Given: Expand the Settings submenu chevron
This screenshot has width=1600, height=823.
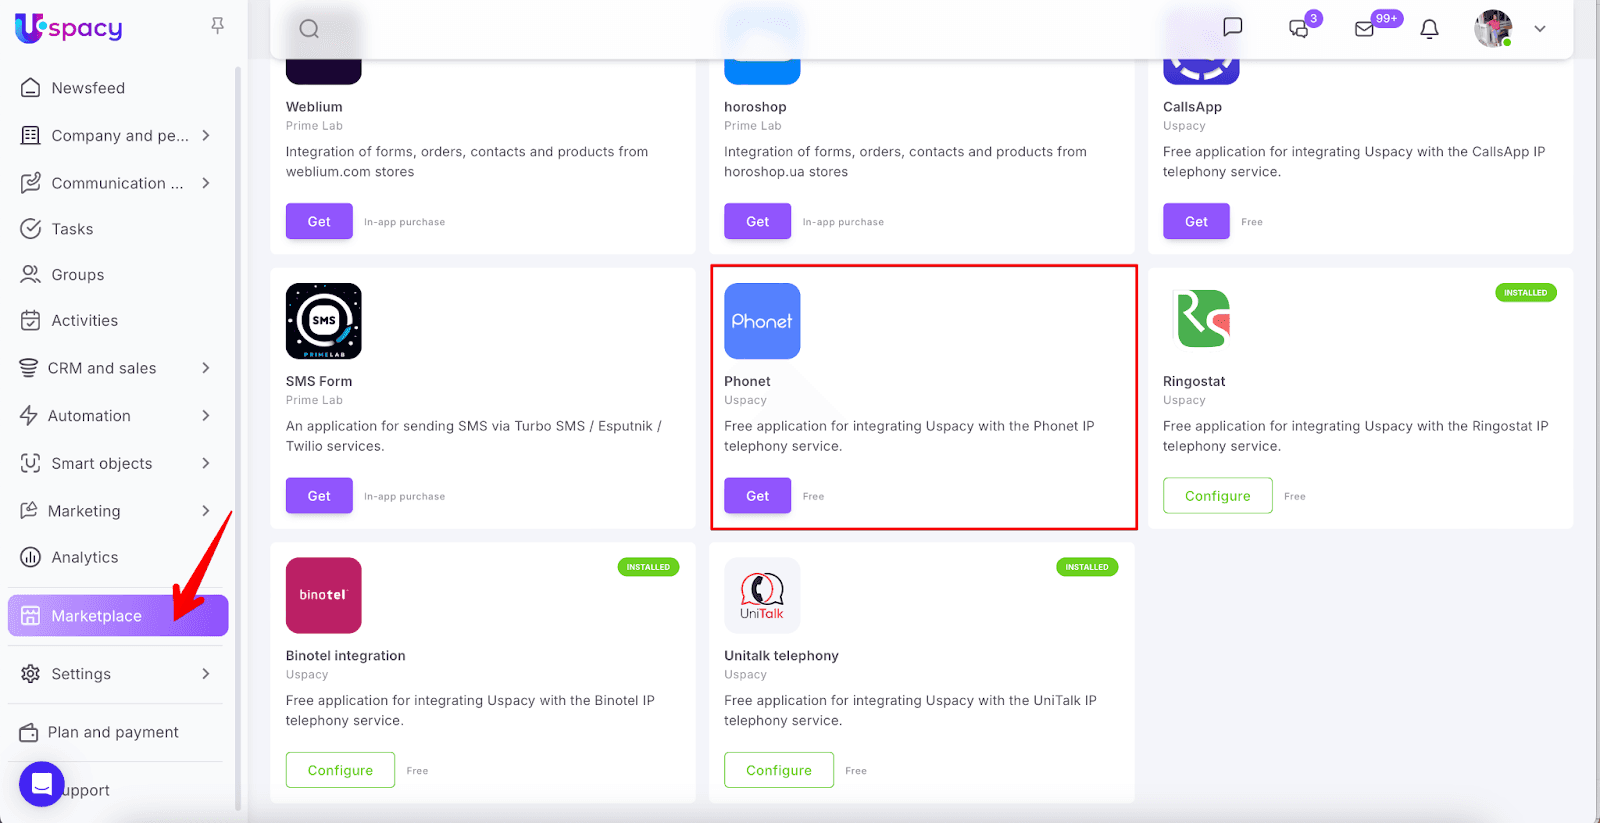Looking at the screenshot, I should (x=206, y=674).
